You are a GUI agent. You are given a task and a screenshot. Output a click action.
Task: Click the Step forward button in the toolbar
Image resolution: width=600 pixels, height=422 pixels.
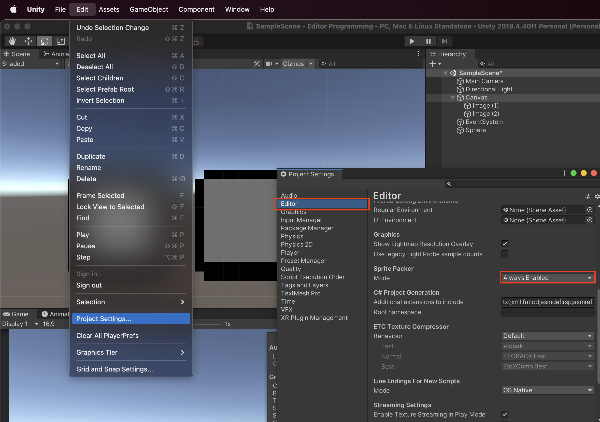click(444, 41)
